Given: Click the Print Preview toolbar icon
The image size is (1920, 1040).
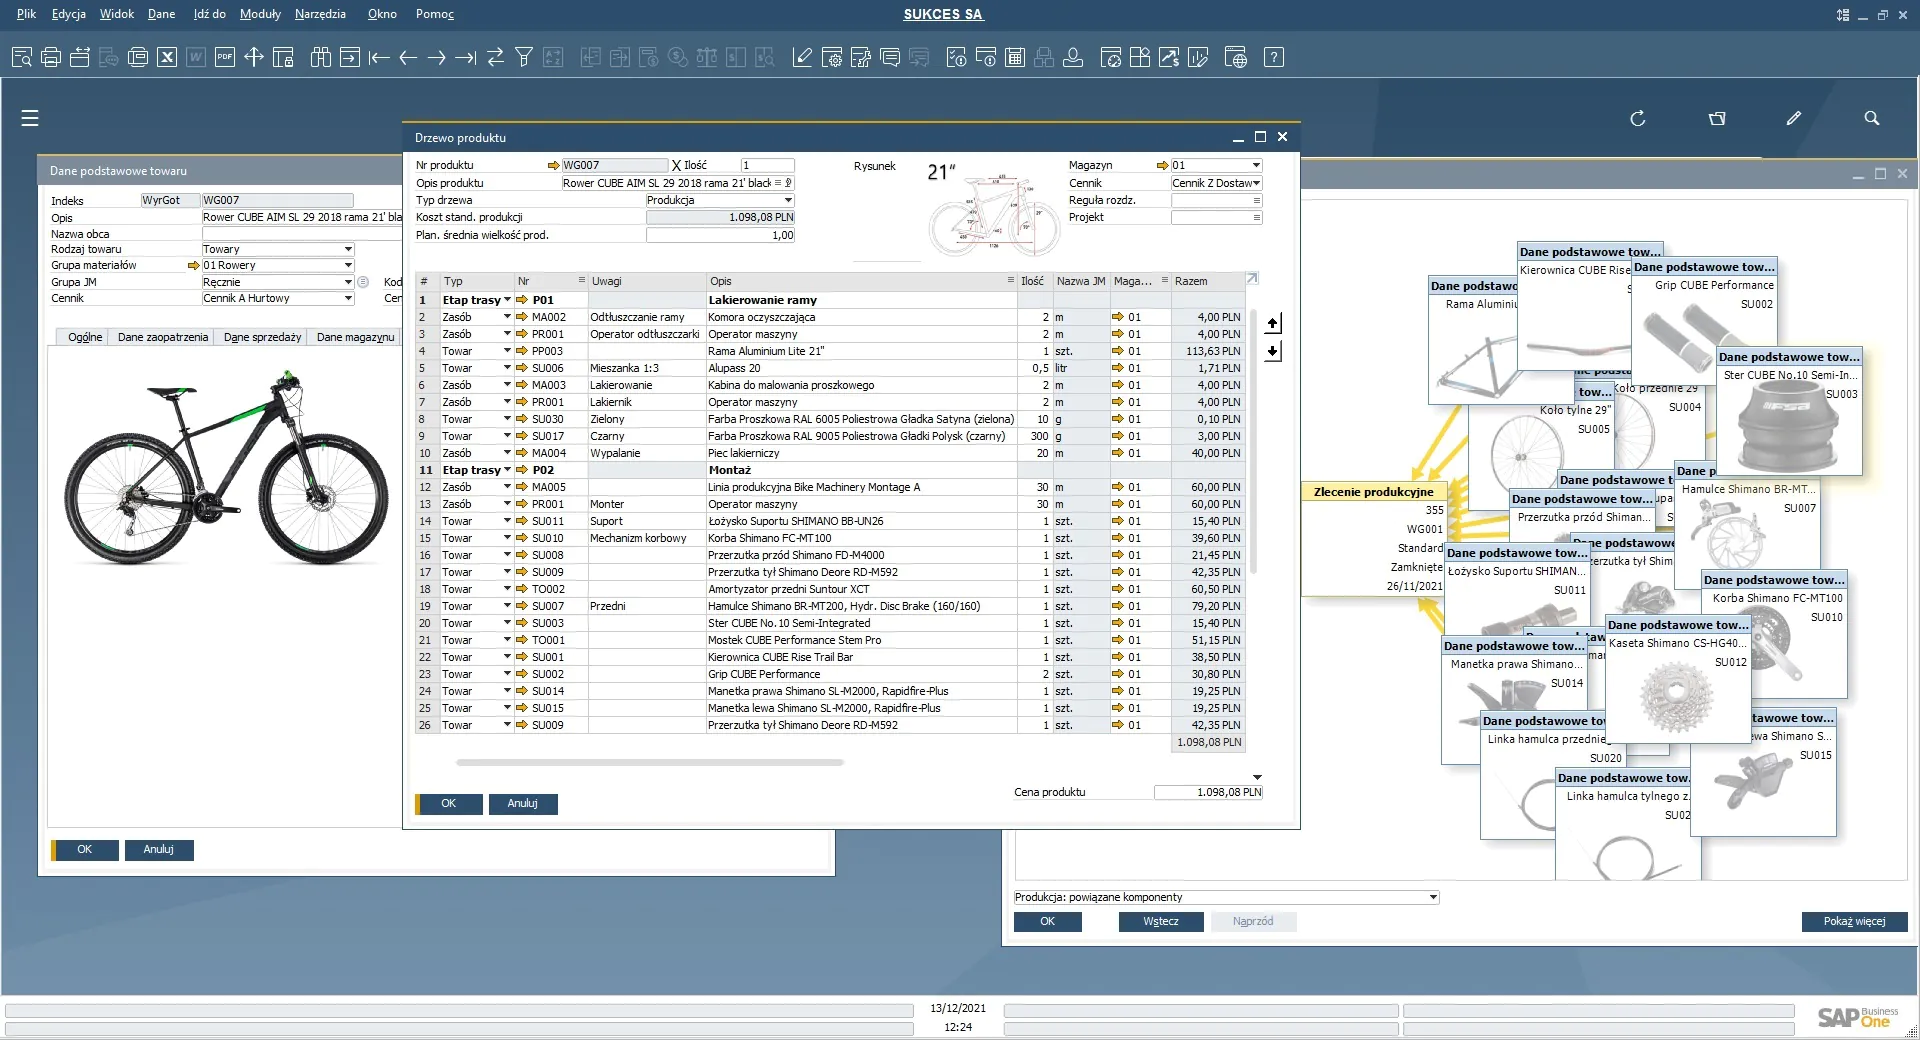Looking at the screenshot, I should (21, 58).
